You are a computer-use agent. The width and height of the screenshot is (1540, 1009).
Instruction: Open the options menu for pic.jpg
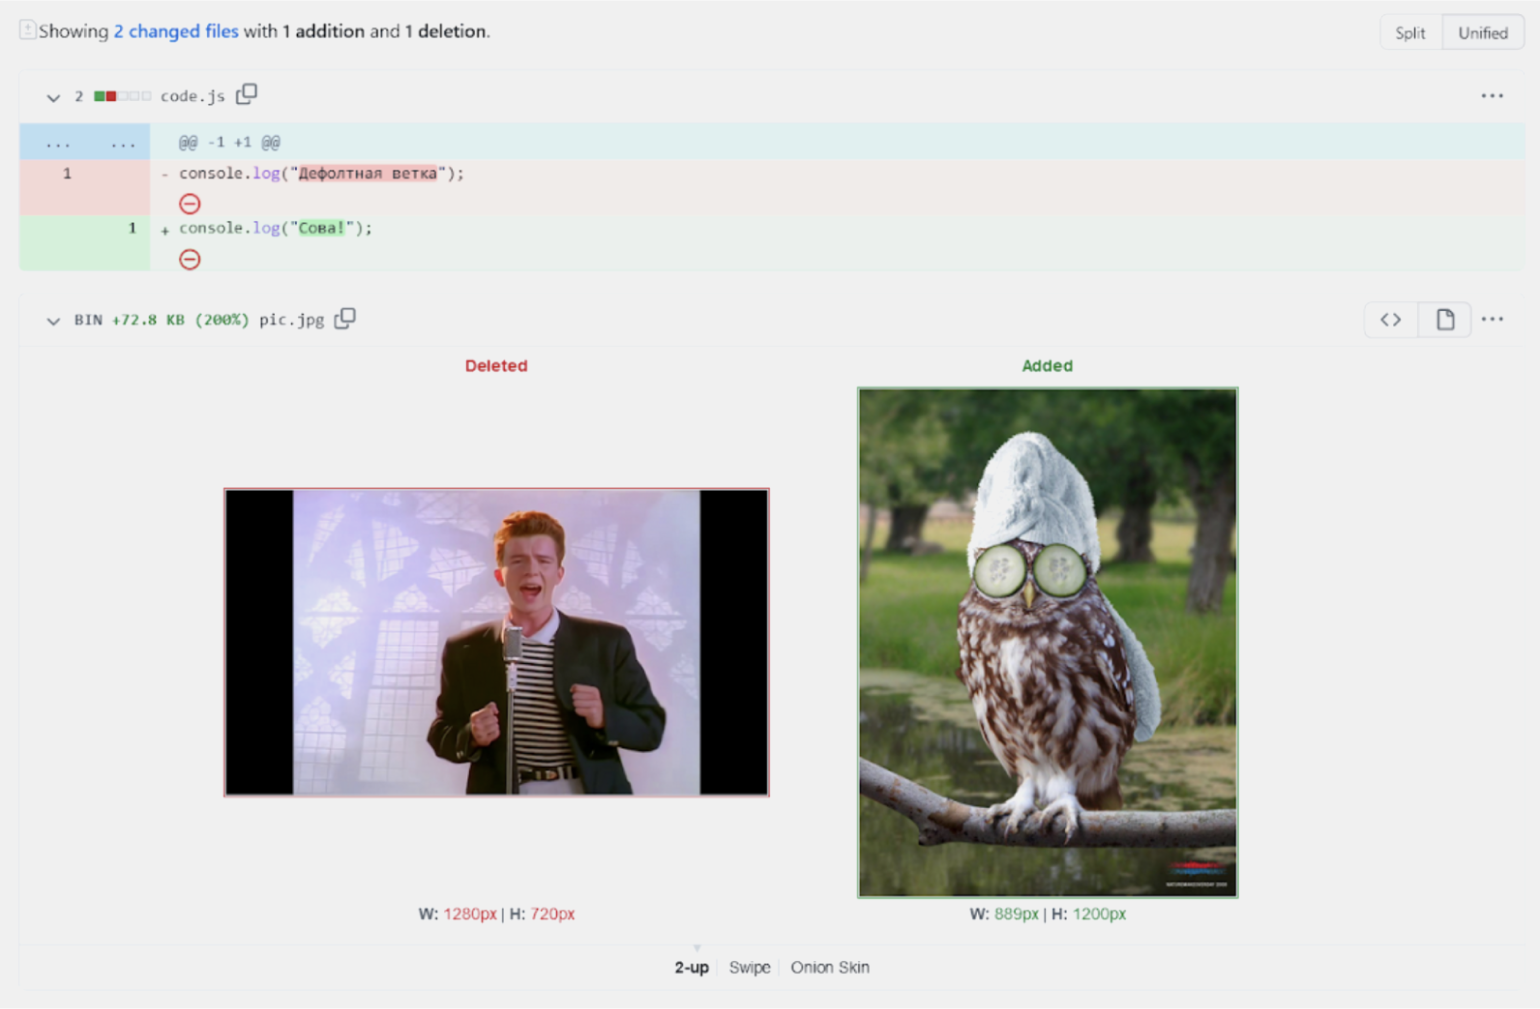point(1491,319)
